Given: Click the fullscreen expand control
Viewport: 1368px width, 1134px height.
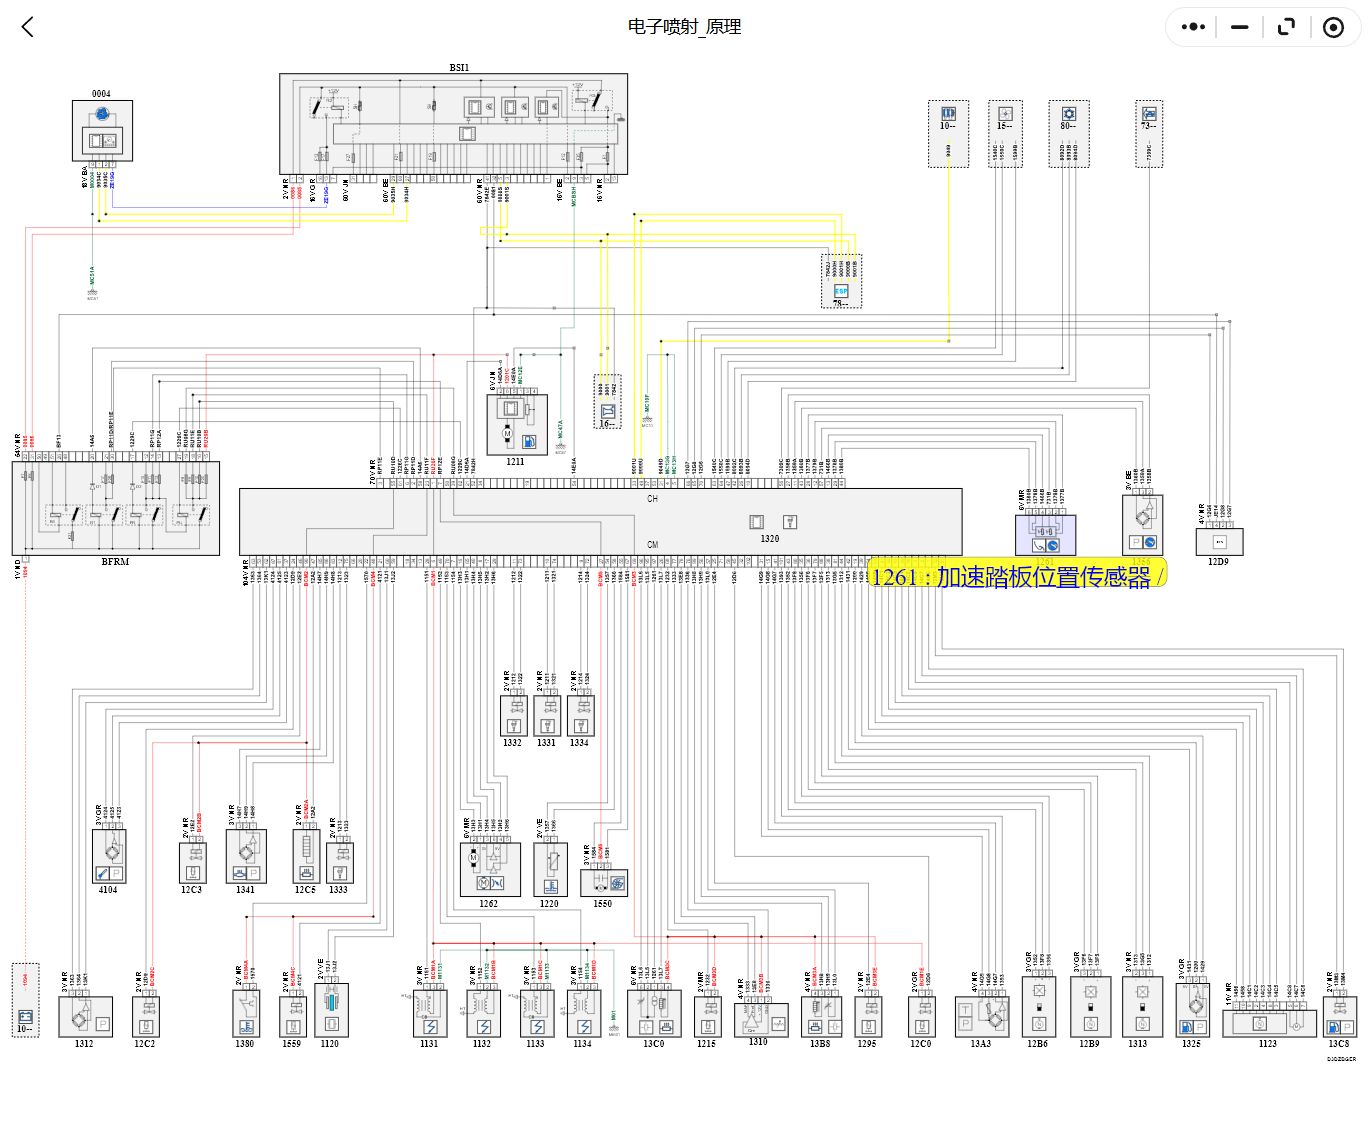Looking at the screenshot, I should pos(1285,27).
